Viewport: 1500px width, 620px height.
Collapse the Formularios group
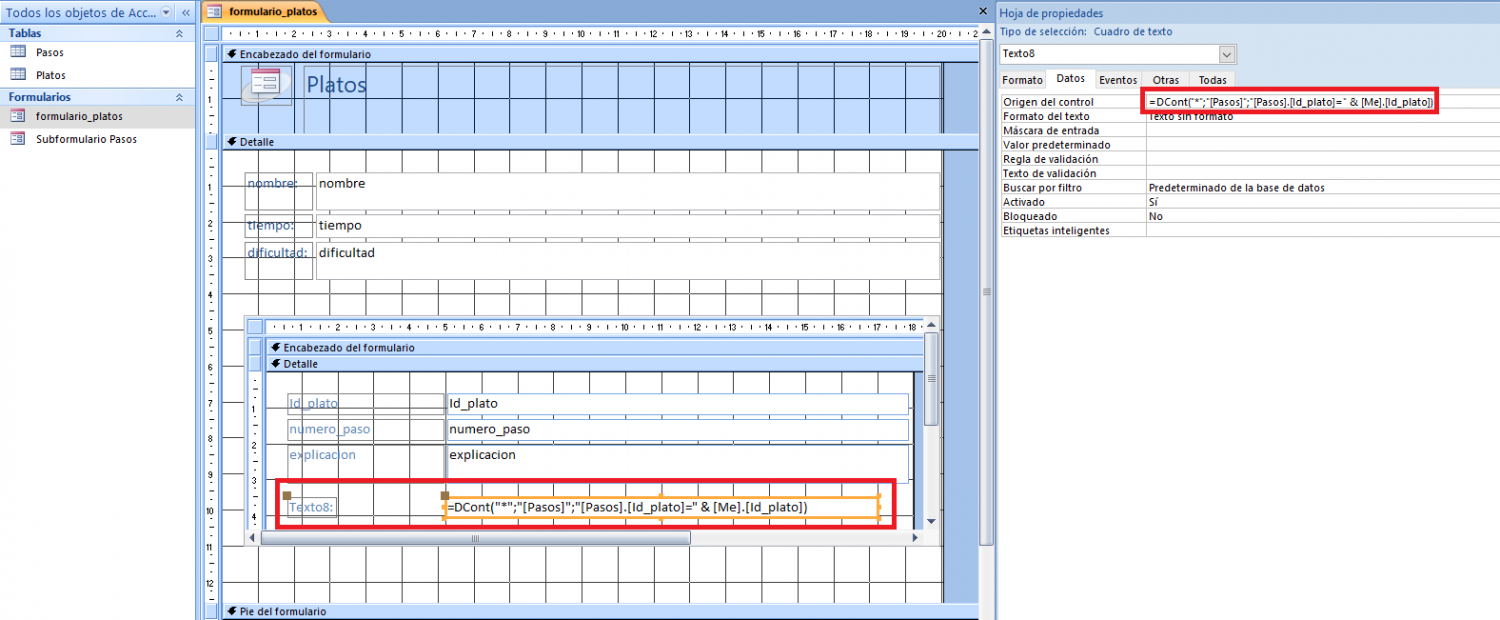(180, 97)
